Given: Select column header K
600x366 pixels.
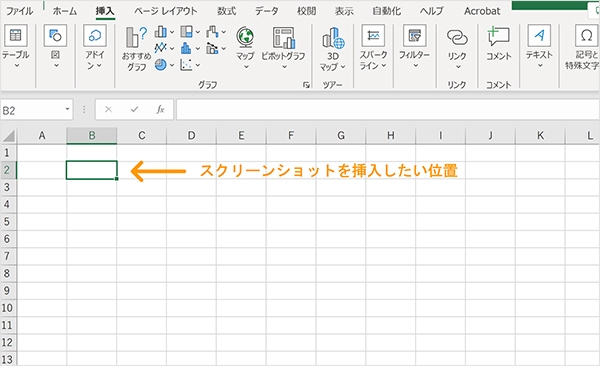Looking at the screenshot, I should tap(540, 136).
